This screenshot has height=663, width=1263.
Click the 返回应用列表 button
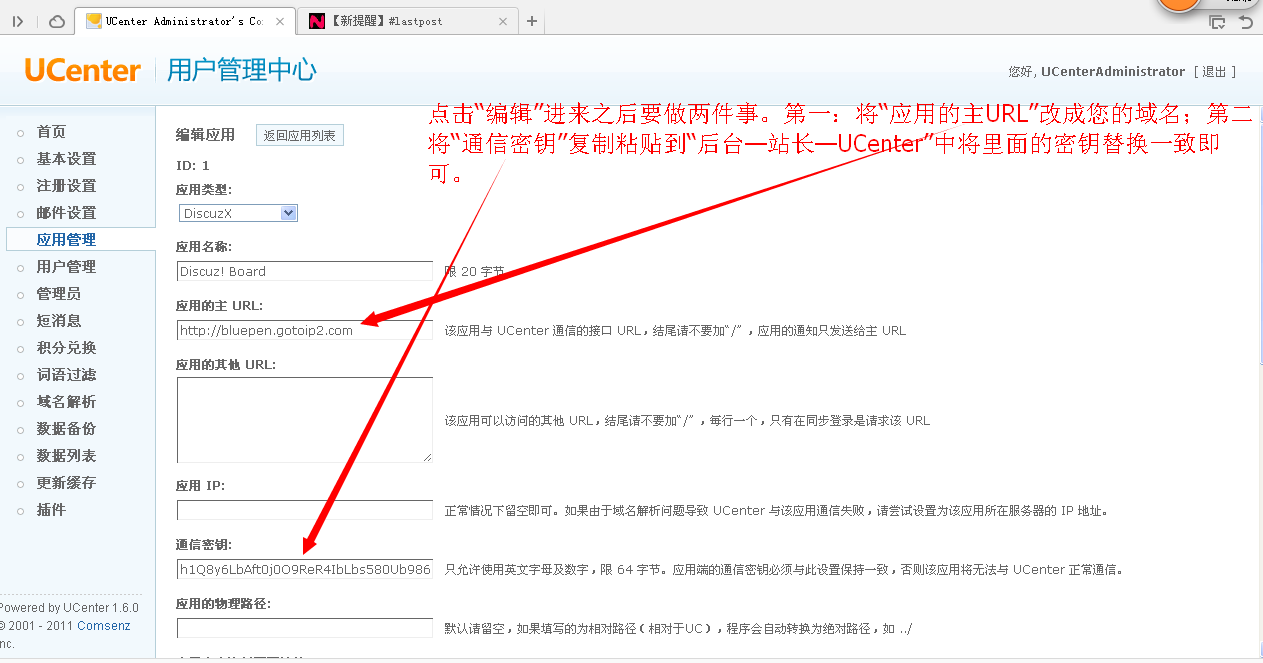coord(300,135)
